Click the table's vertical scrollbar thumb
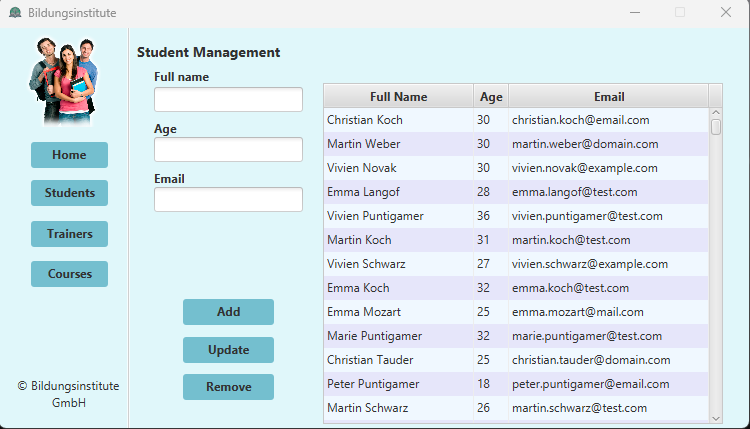750x429 pixels. [715, 127]
